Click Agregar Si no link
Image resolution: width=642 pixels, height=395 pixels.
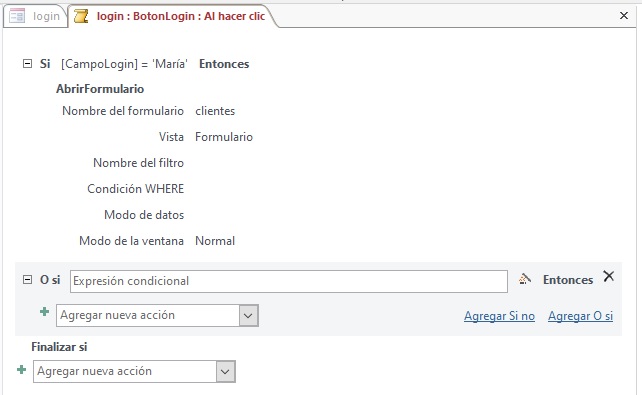click(499, 316)
